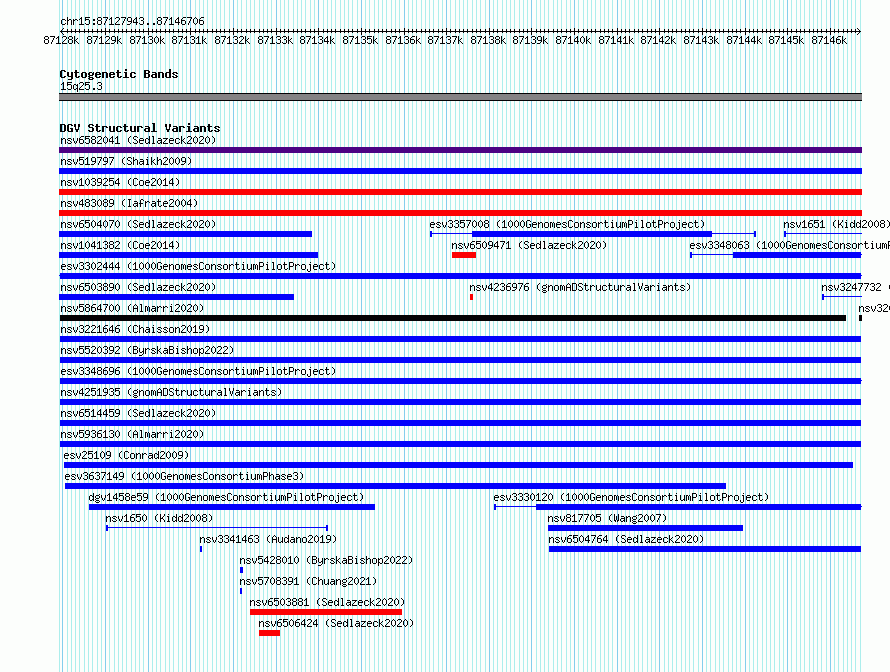Select the nsv3247732 label
The image size is (890, 672).
pos(855,287)
